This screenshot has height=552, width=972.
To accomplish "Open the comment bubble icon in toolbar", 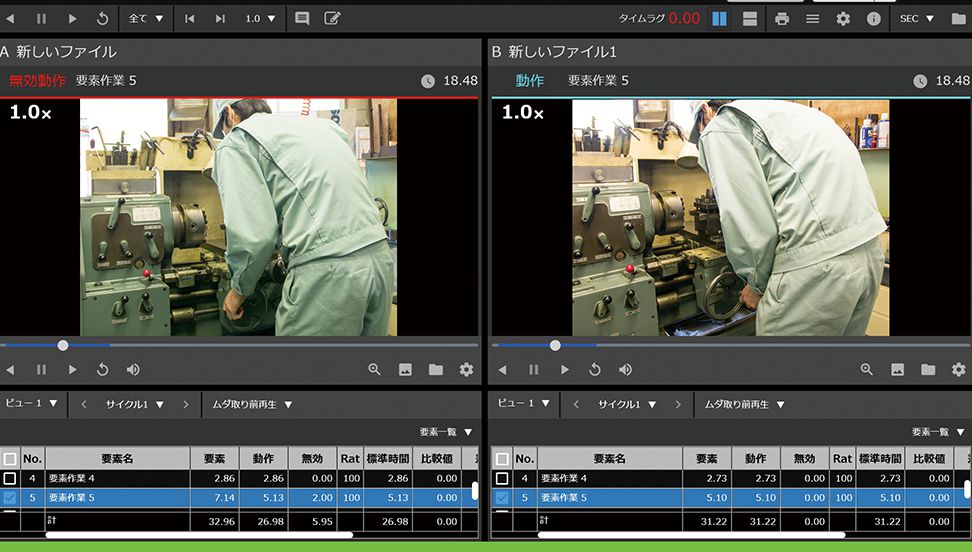I will [302, 19].
